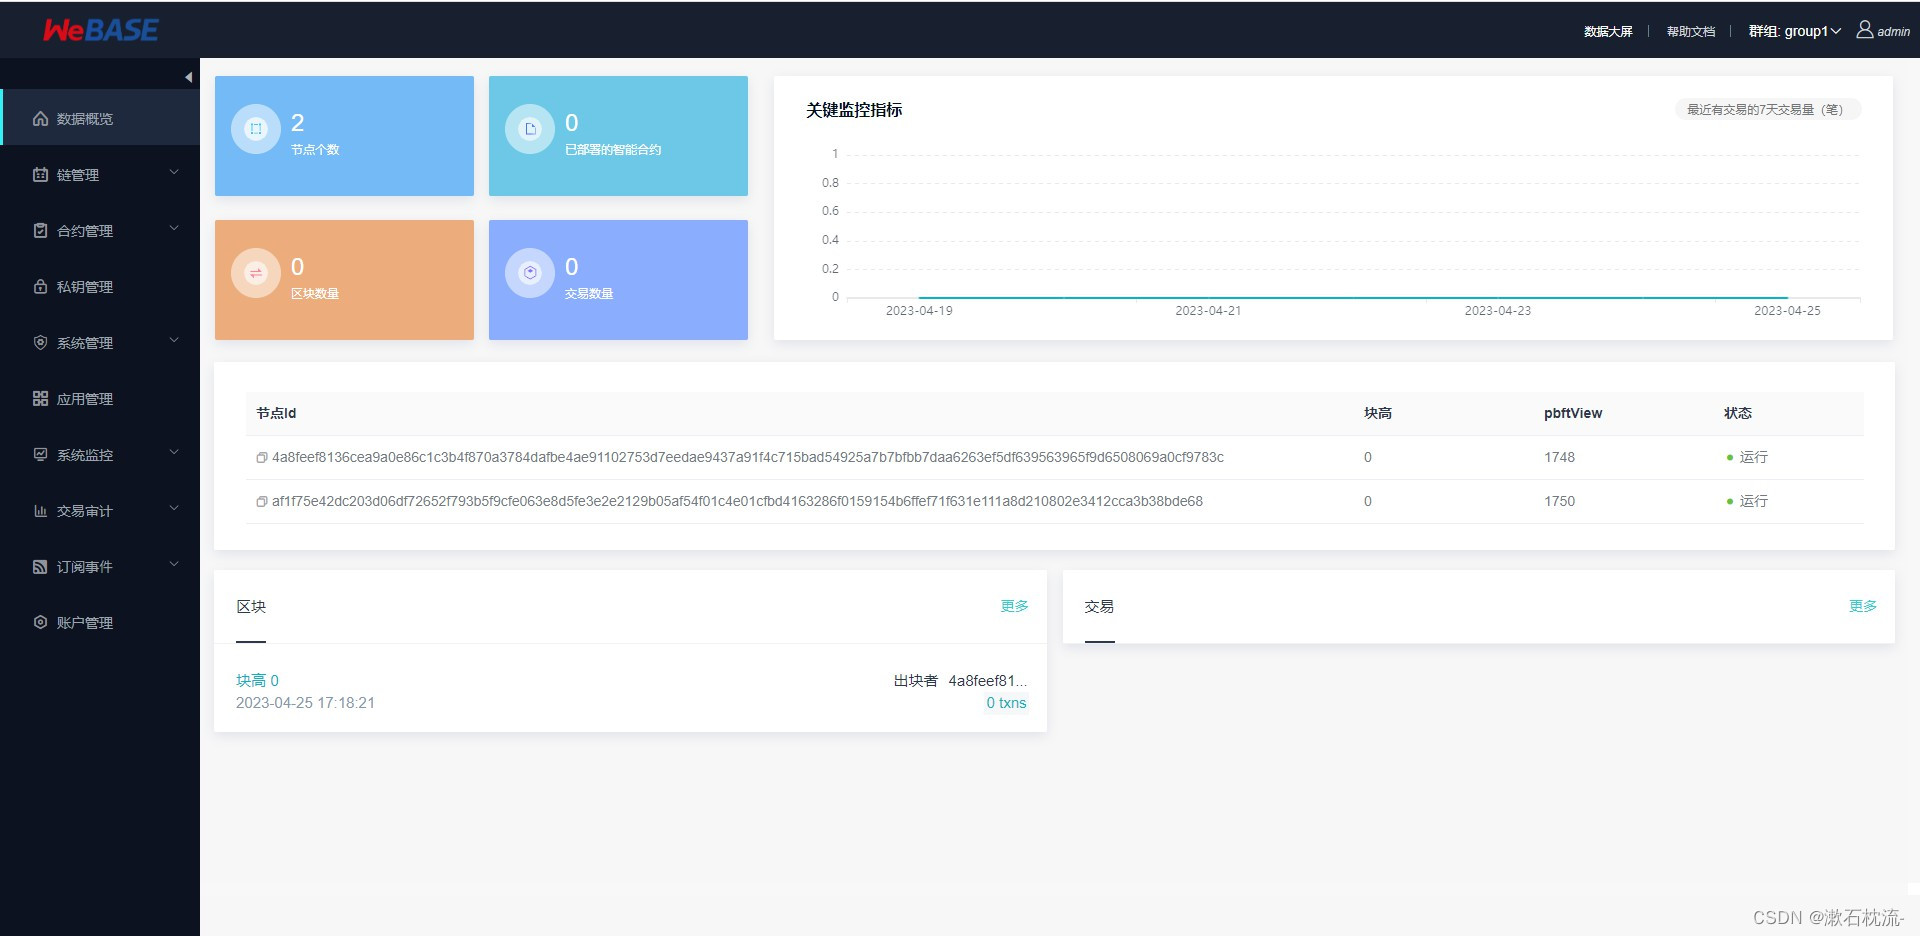The height and width of the screenshot is (936, 1920).
Task: Click 运行 status of node af1f75e4
Action: coord(1747,502)
